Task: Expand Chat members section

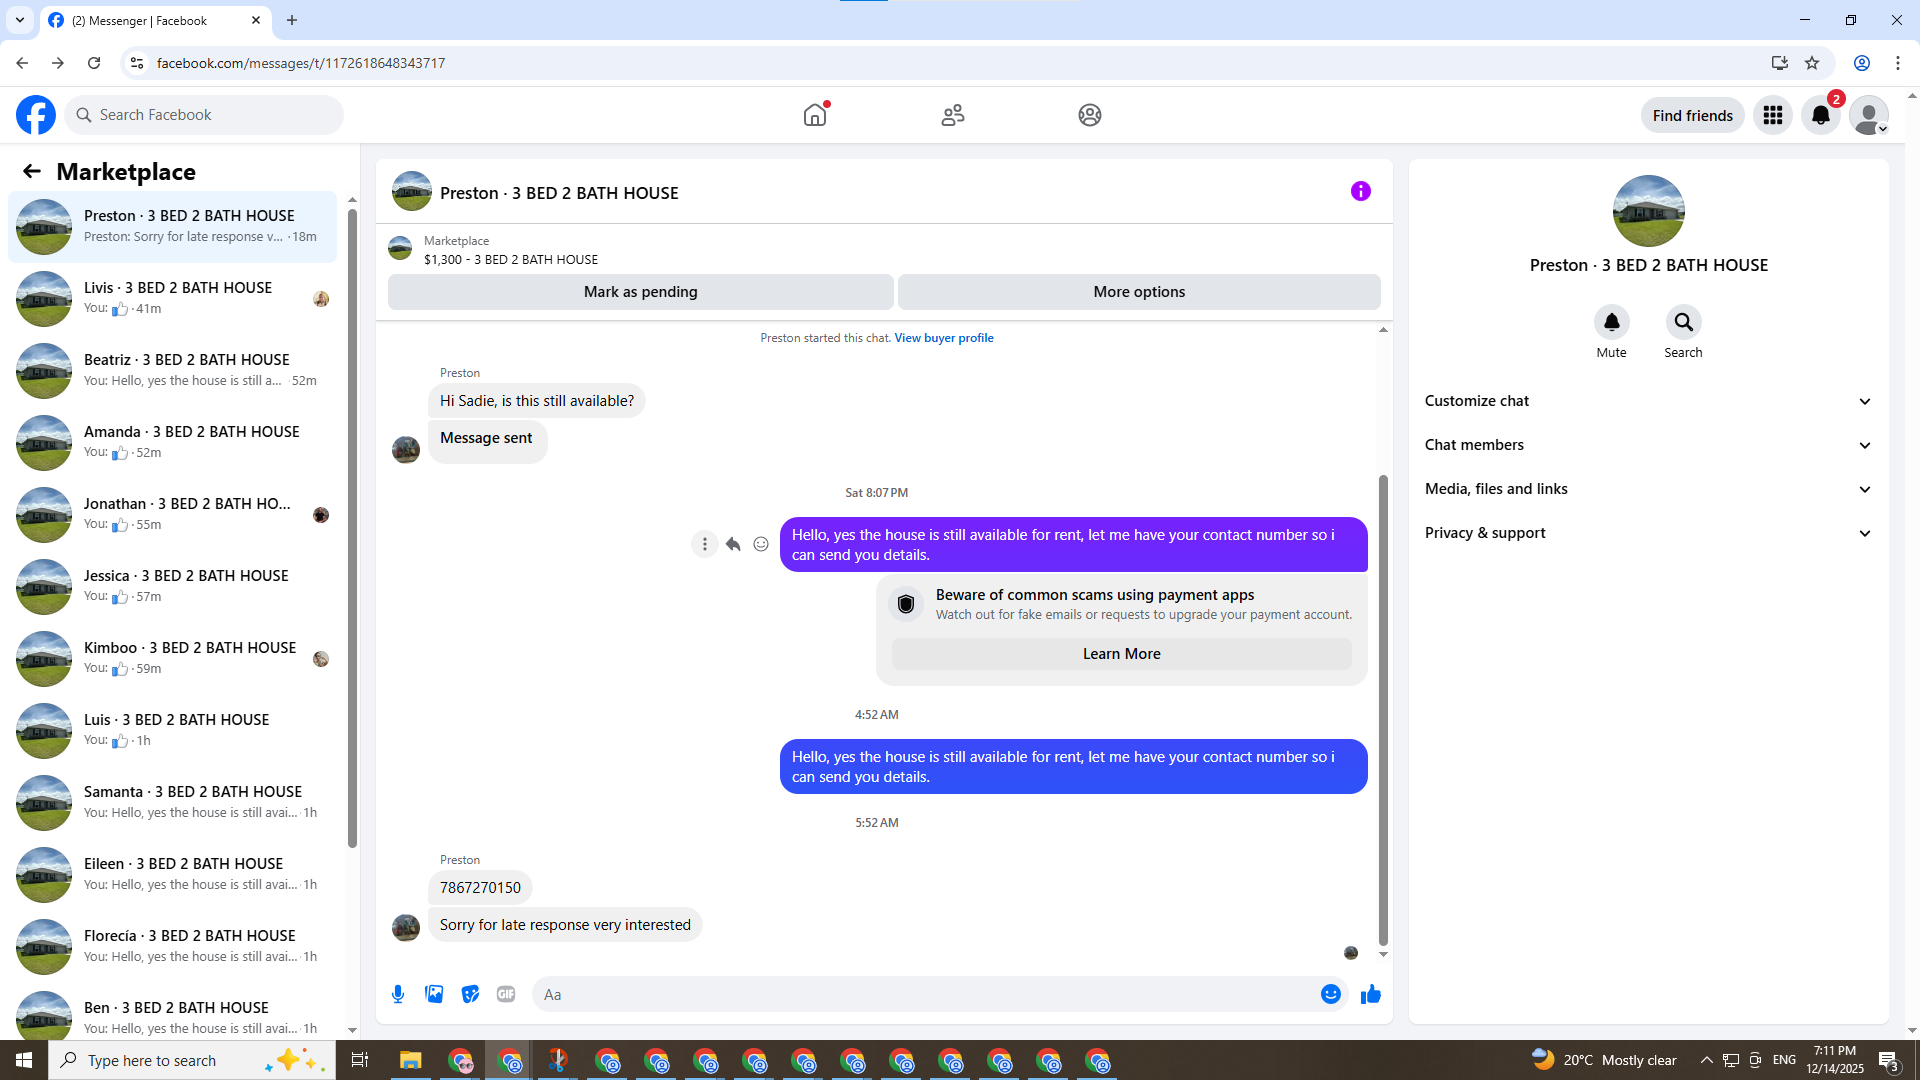Action: 1647,445
